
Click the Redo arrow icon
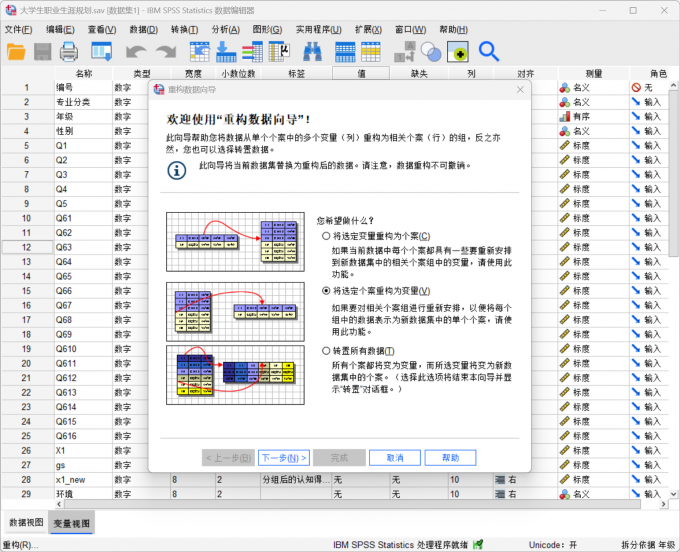[166, 52]
